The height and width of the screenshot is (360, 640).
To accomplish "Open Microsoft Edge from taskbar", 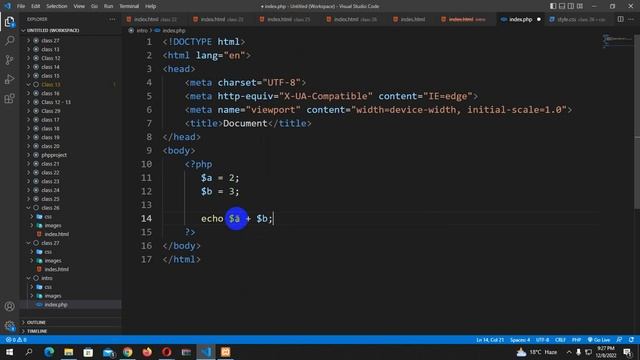I will (49, 352).
